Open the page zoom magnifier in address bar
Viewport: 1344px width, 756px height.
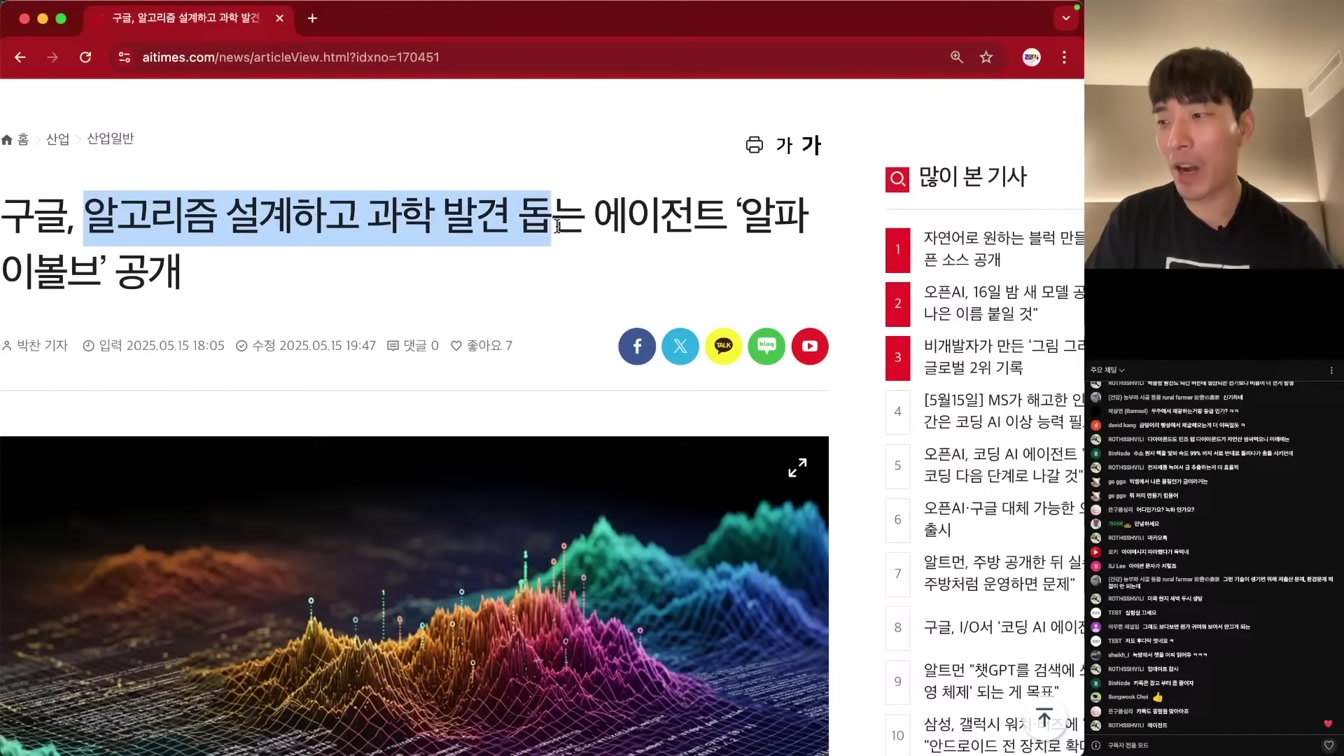957,57
